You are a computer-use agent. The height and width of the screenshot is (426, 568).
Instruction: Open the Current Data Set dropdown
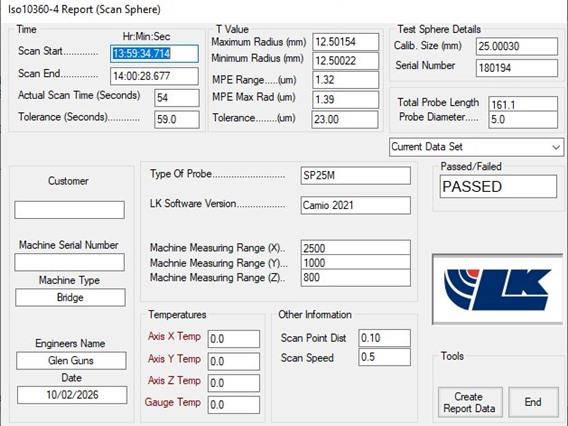click(476, 147)
